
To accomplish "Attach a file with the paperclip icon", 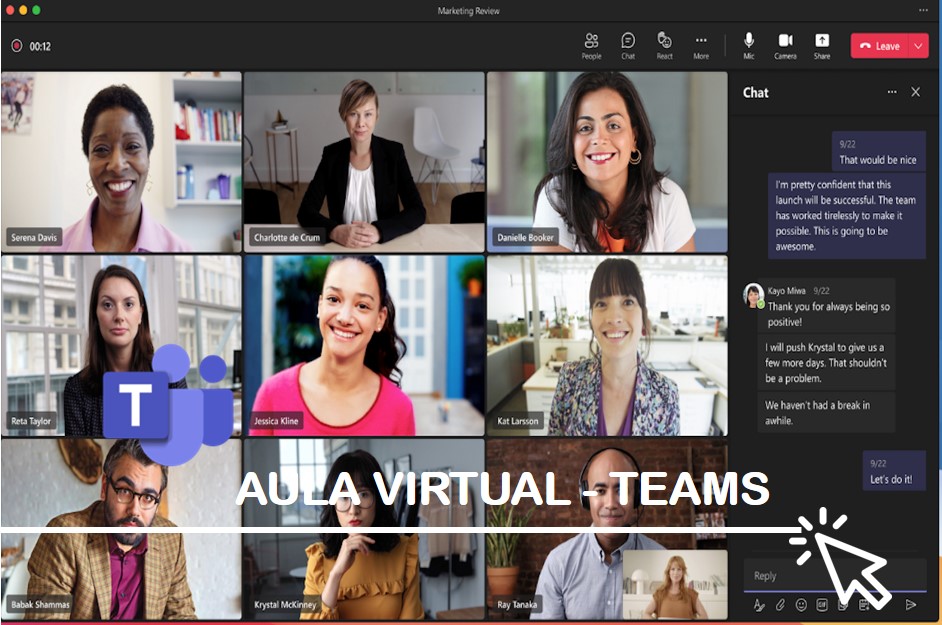I will (780, 604).
